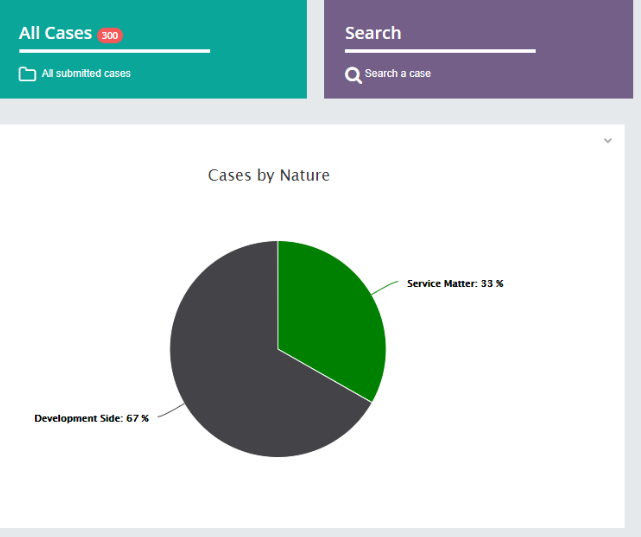
Task: Click the white underline beneath Search heading
Action: [x=440, y=51]
